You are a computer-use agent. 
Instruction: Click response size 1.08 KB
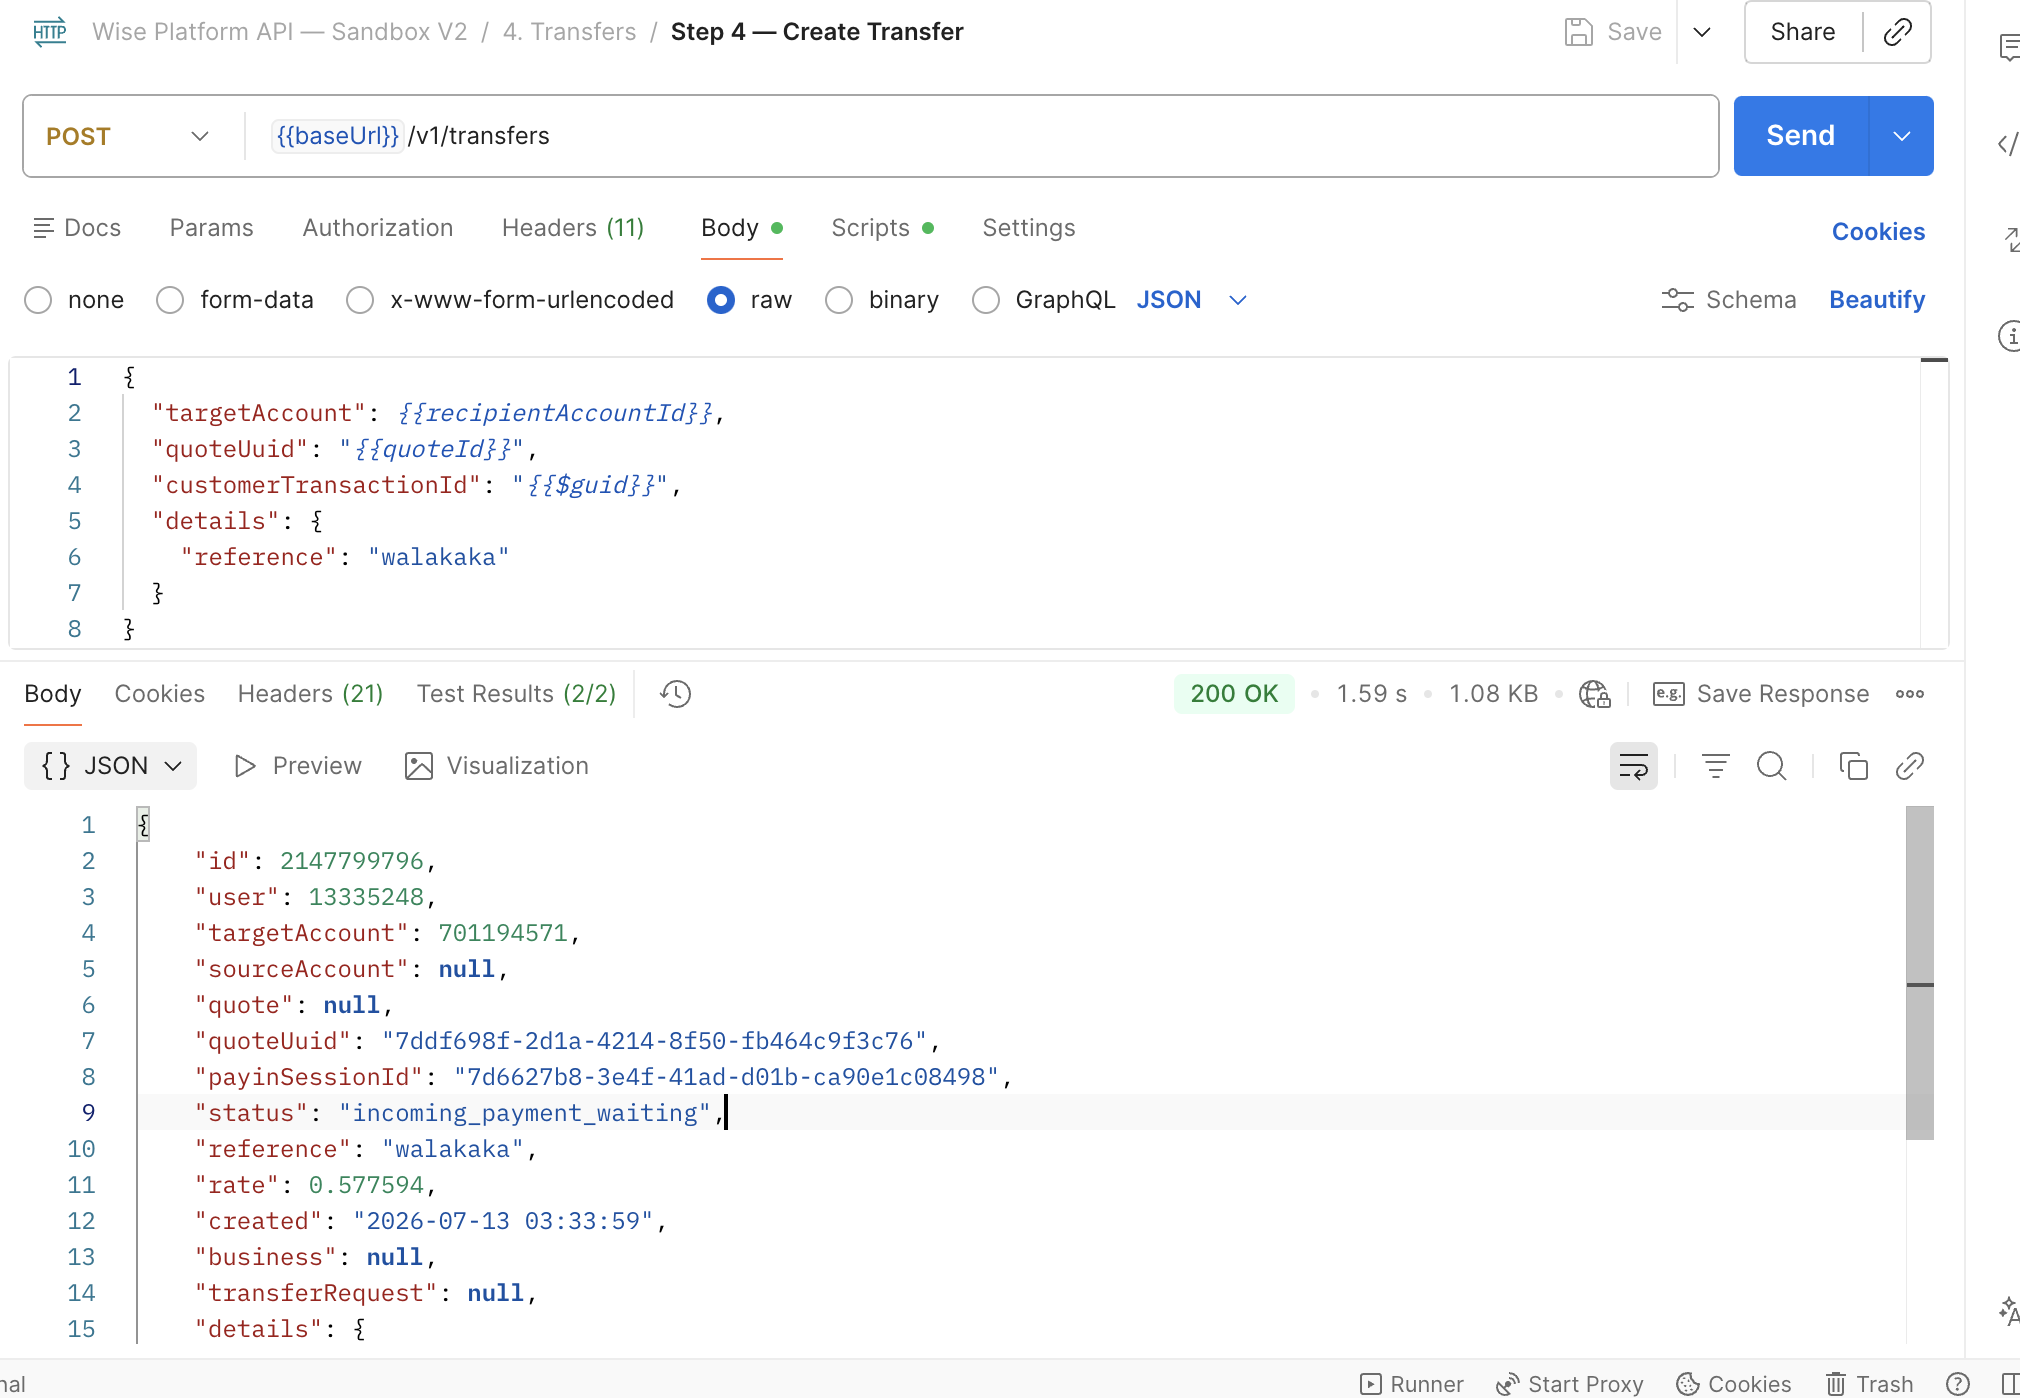(1493, 694)
